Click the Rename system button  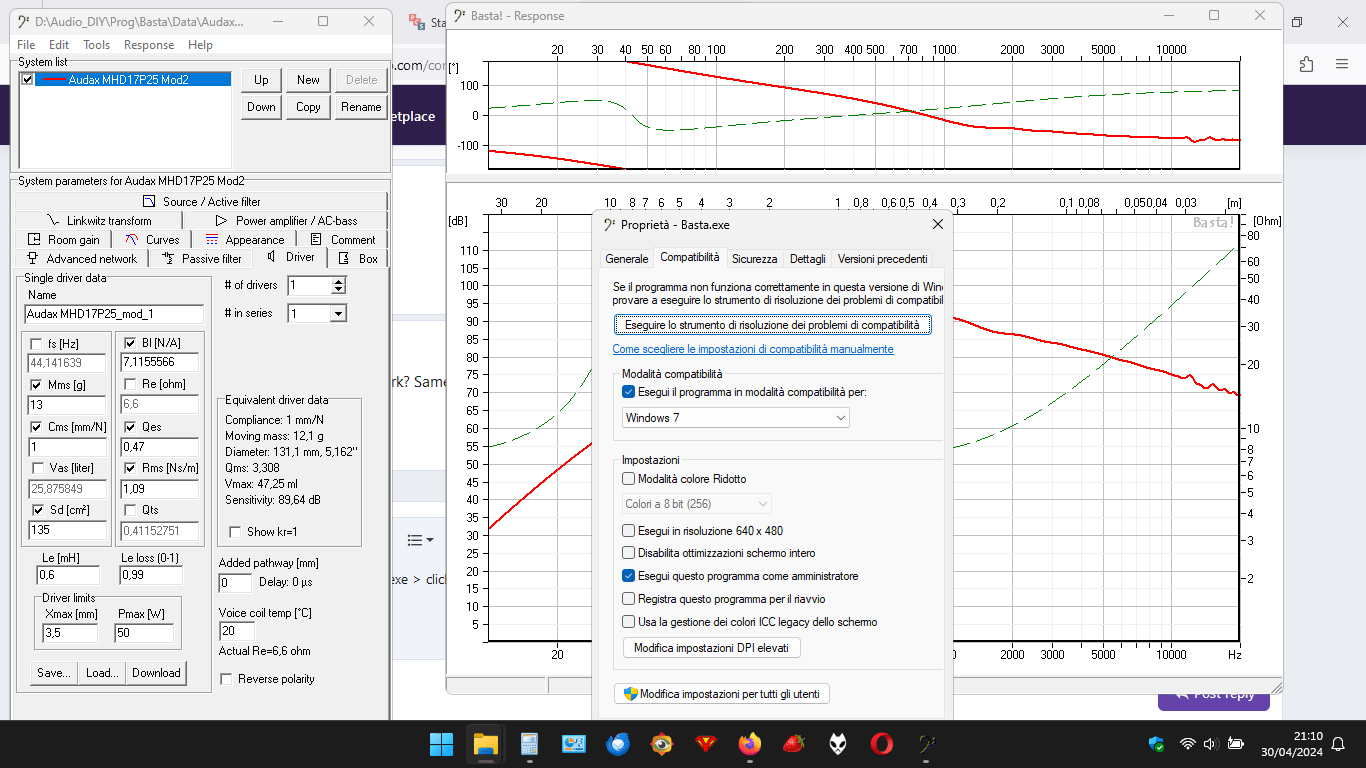click(360, 107)
